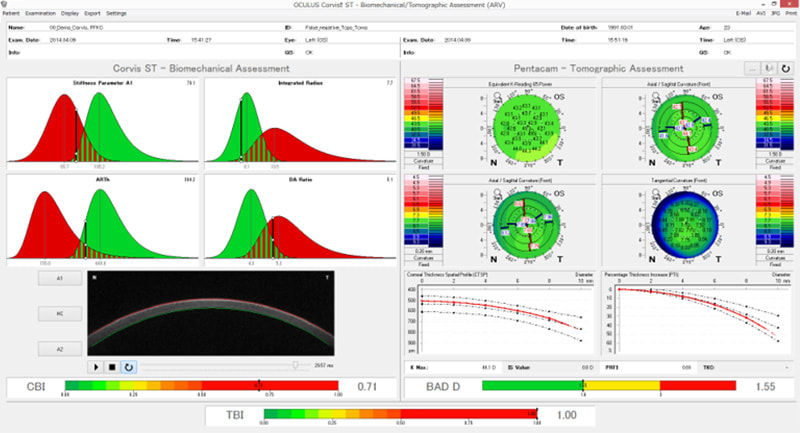
Task: Export the view as JPG
Action: click(x=776, y=13)
